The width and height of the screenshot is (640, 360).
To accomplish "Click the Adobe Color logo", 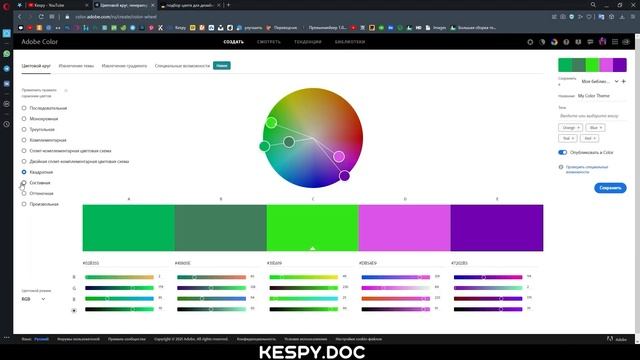I will click(x=40, y=42).
